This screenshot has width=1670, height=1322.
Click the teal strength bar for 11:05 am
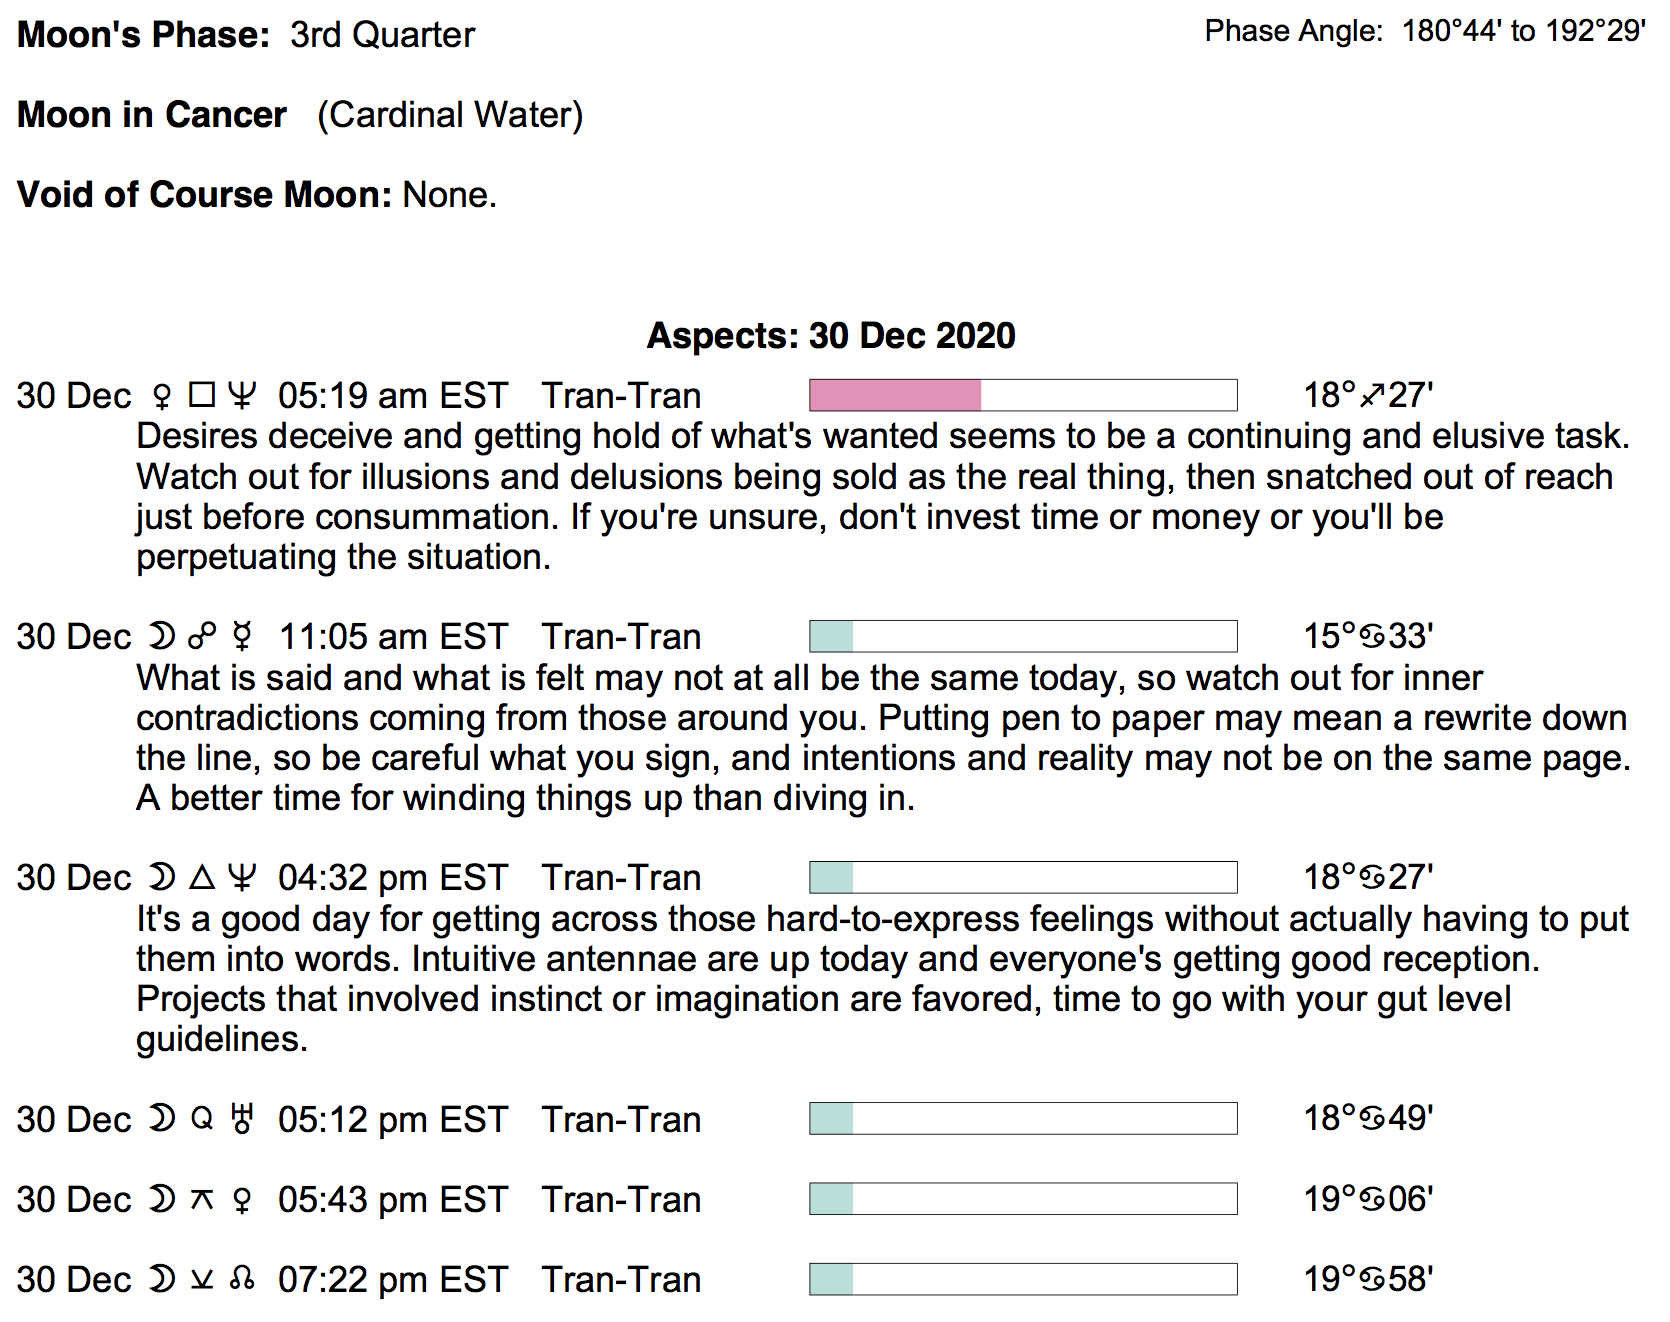[x=1022, y=636]
